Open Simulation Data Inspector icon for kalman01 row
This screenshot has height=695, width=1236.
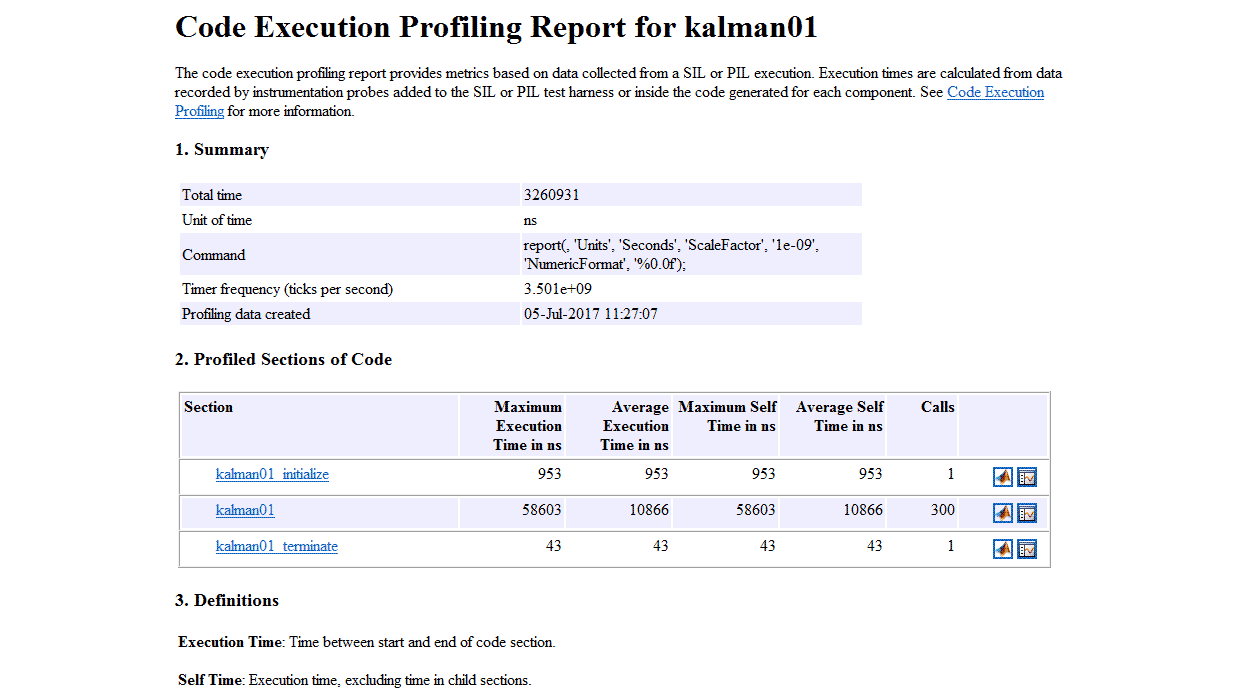point(1027,513)
